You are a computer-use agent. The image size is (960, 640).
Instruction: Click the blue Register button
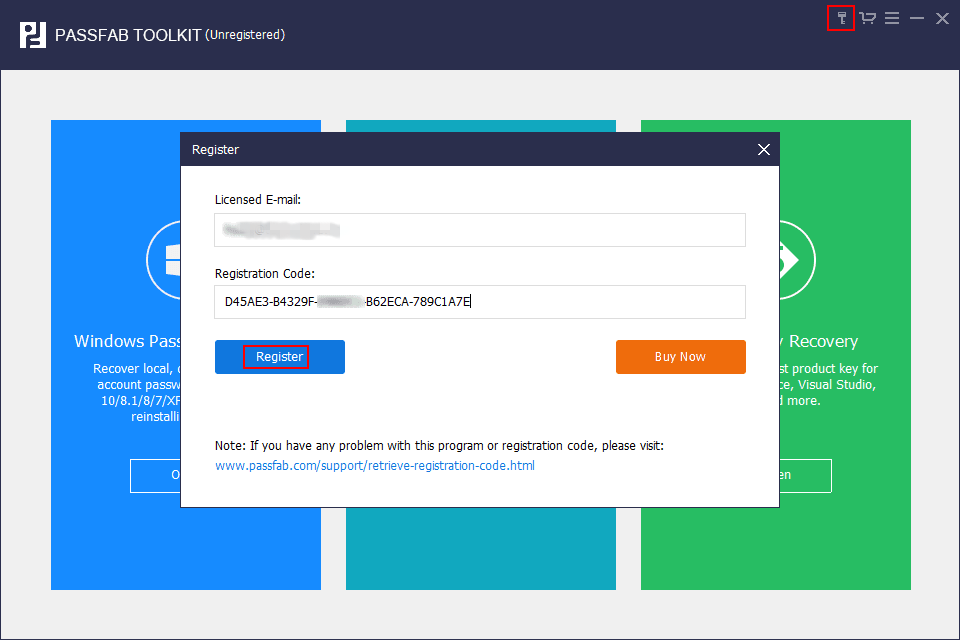pyautogui.click(x=280, y=356)
